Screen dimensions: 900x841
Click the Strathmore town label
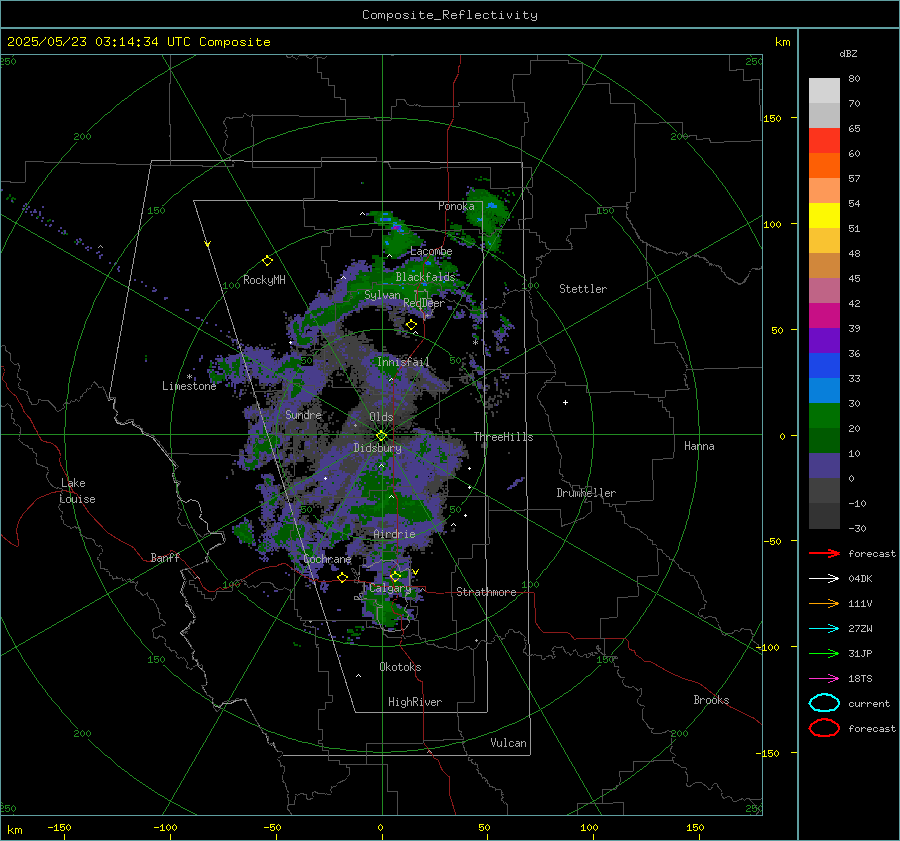pyautogui.click(x=486, y=592)
